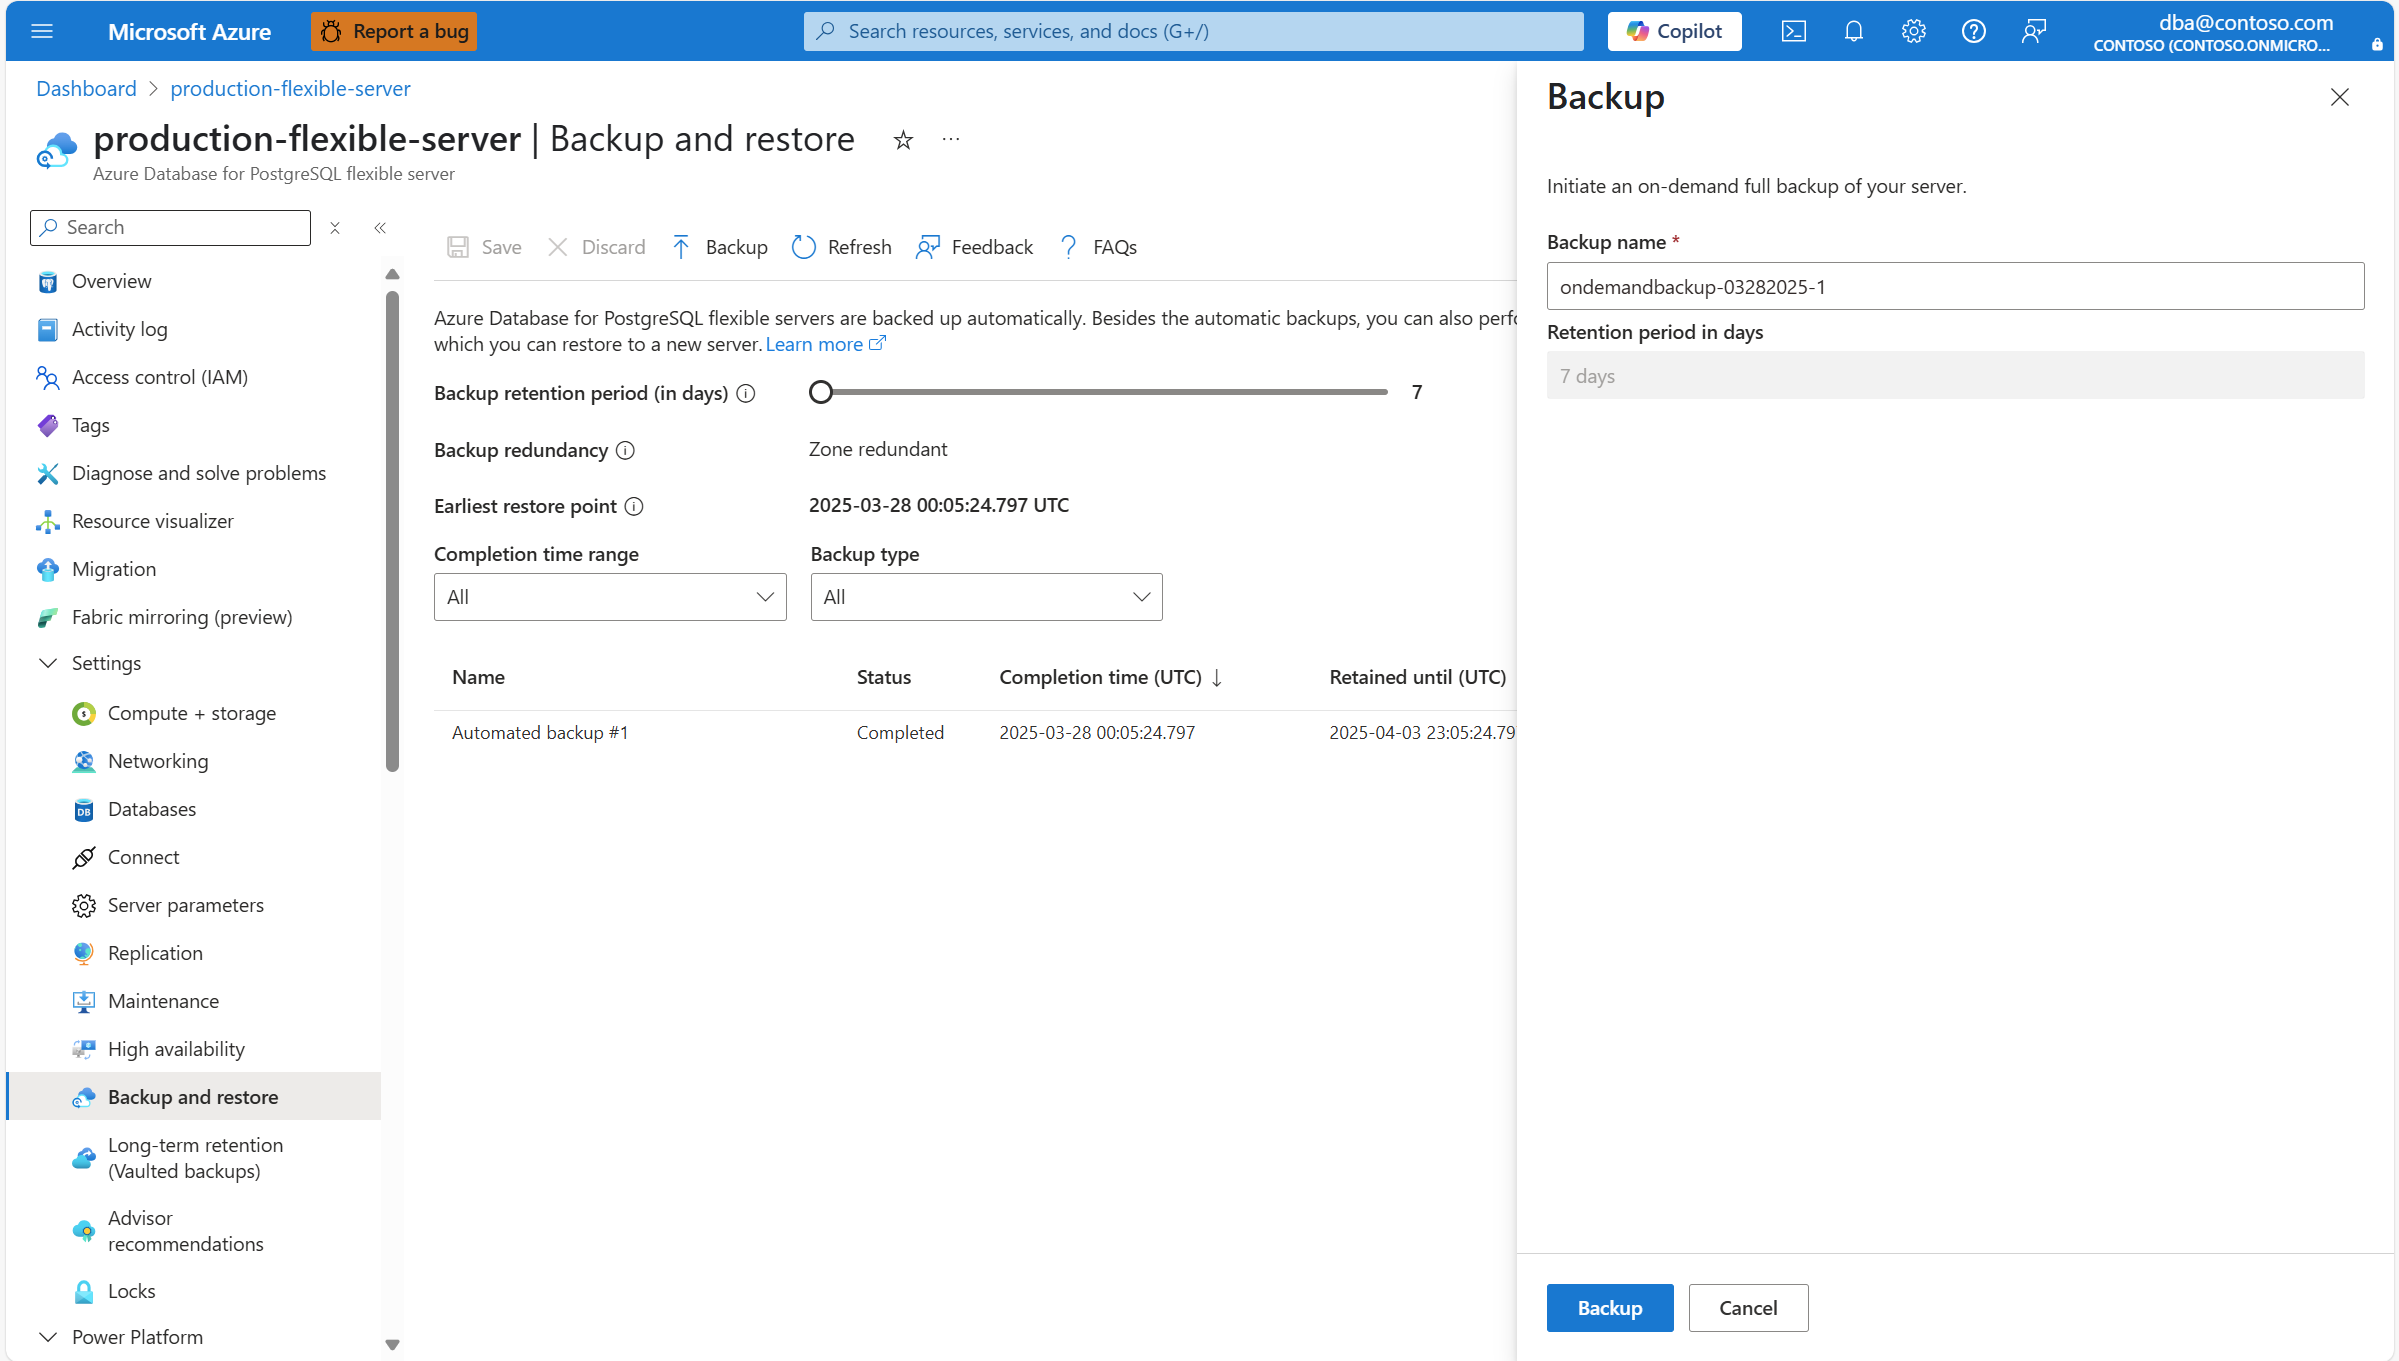Click the backup retention slider handle
Screen dimensions: 2399x1361
click(x=821, y=392)
